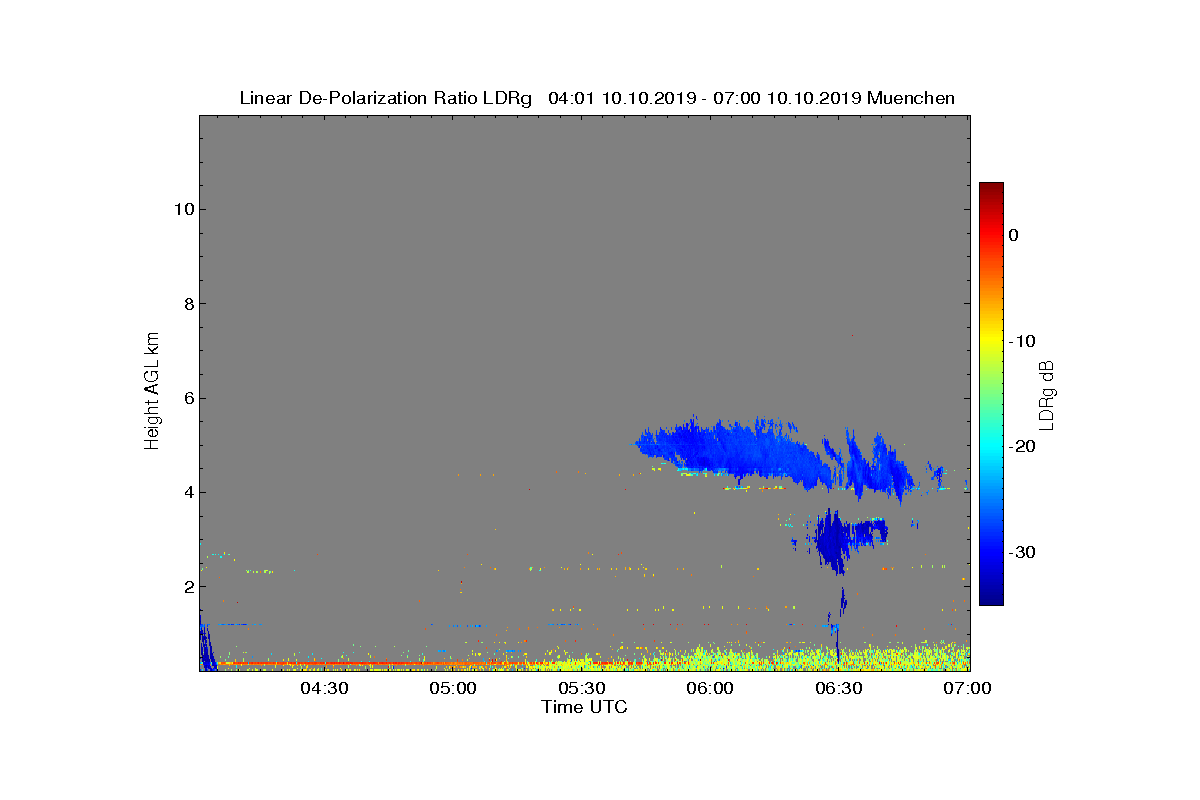Click the 06:00 time tick label
This screenshot has width=1200, height=800.
[x=711, y=689]
